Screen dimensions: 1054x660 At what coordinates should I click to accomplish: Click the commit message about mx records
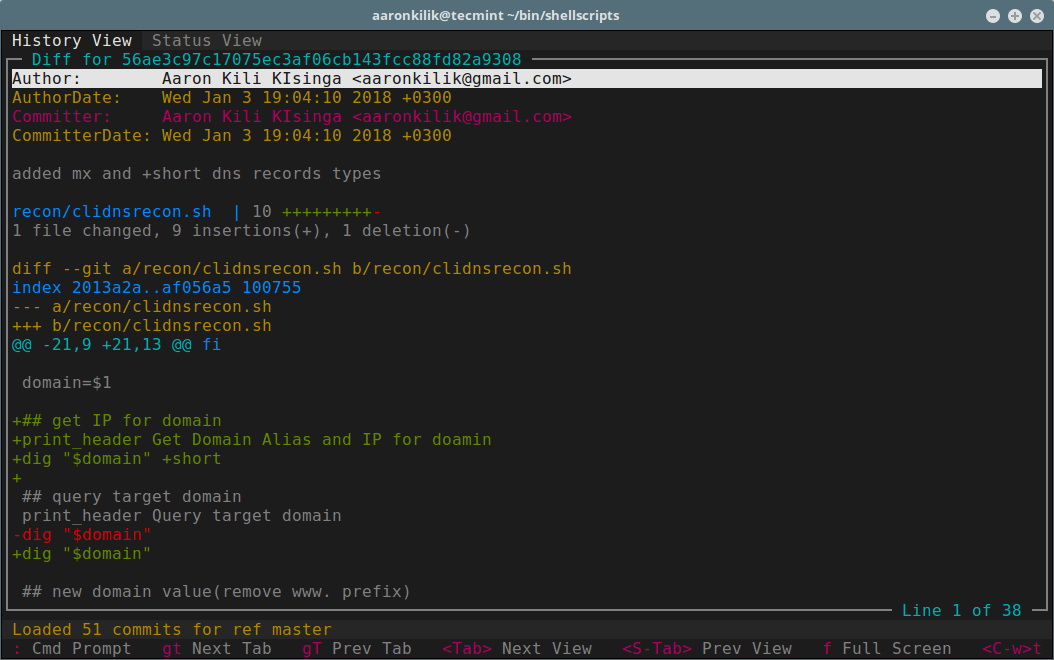[196, 174]
